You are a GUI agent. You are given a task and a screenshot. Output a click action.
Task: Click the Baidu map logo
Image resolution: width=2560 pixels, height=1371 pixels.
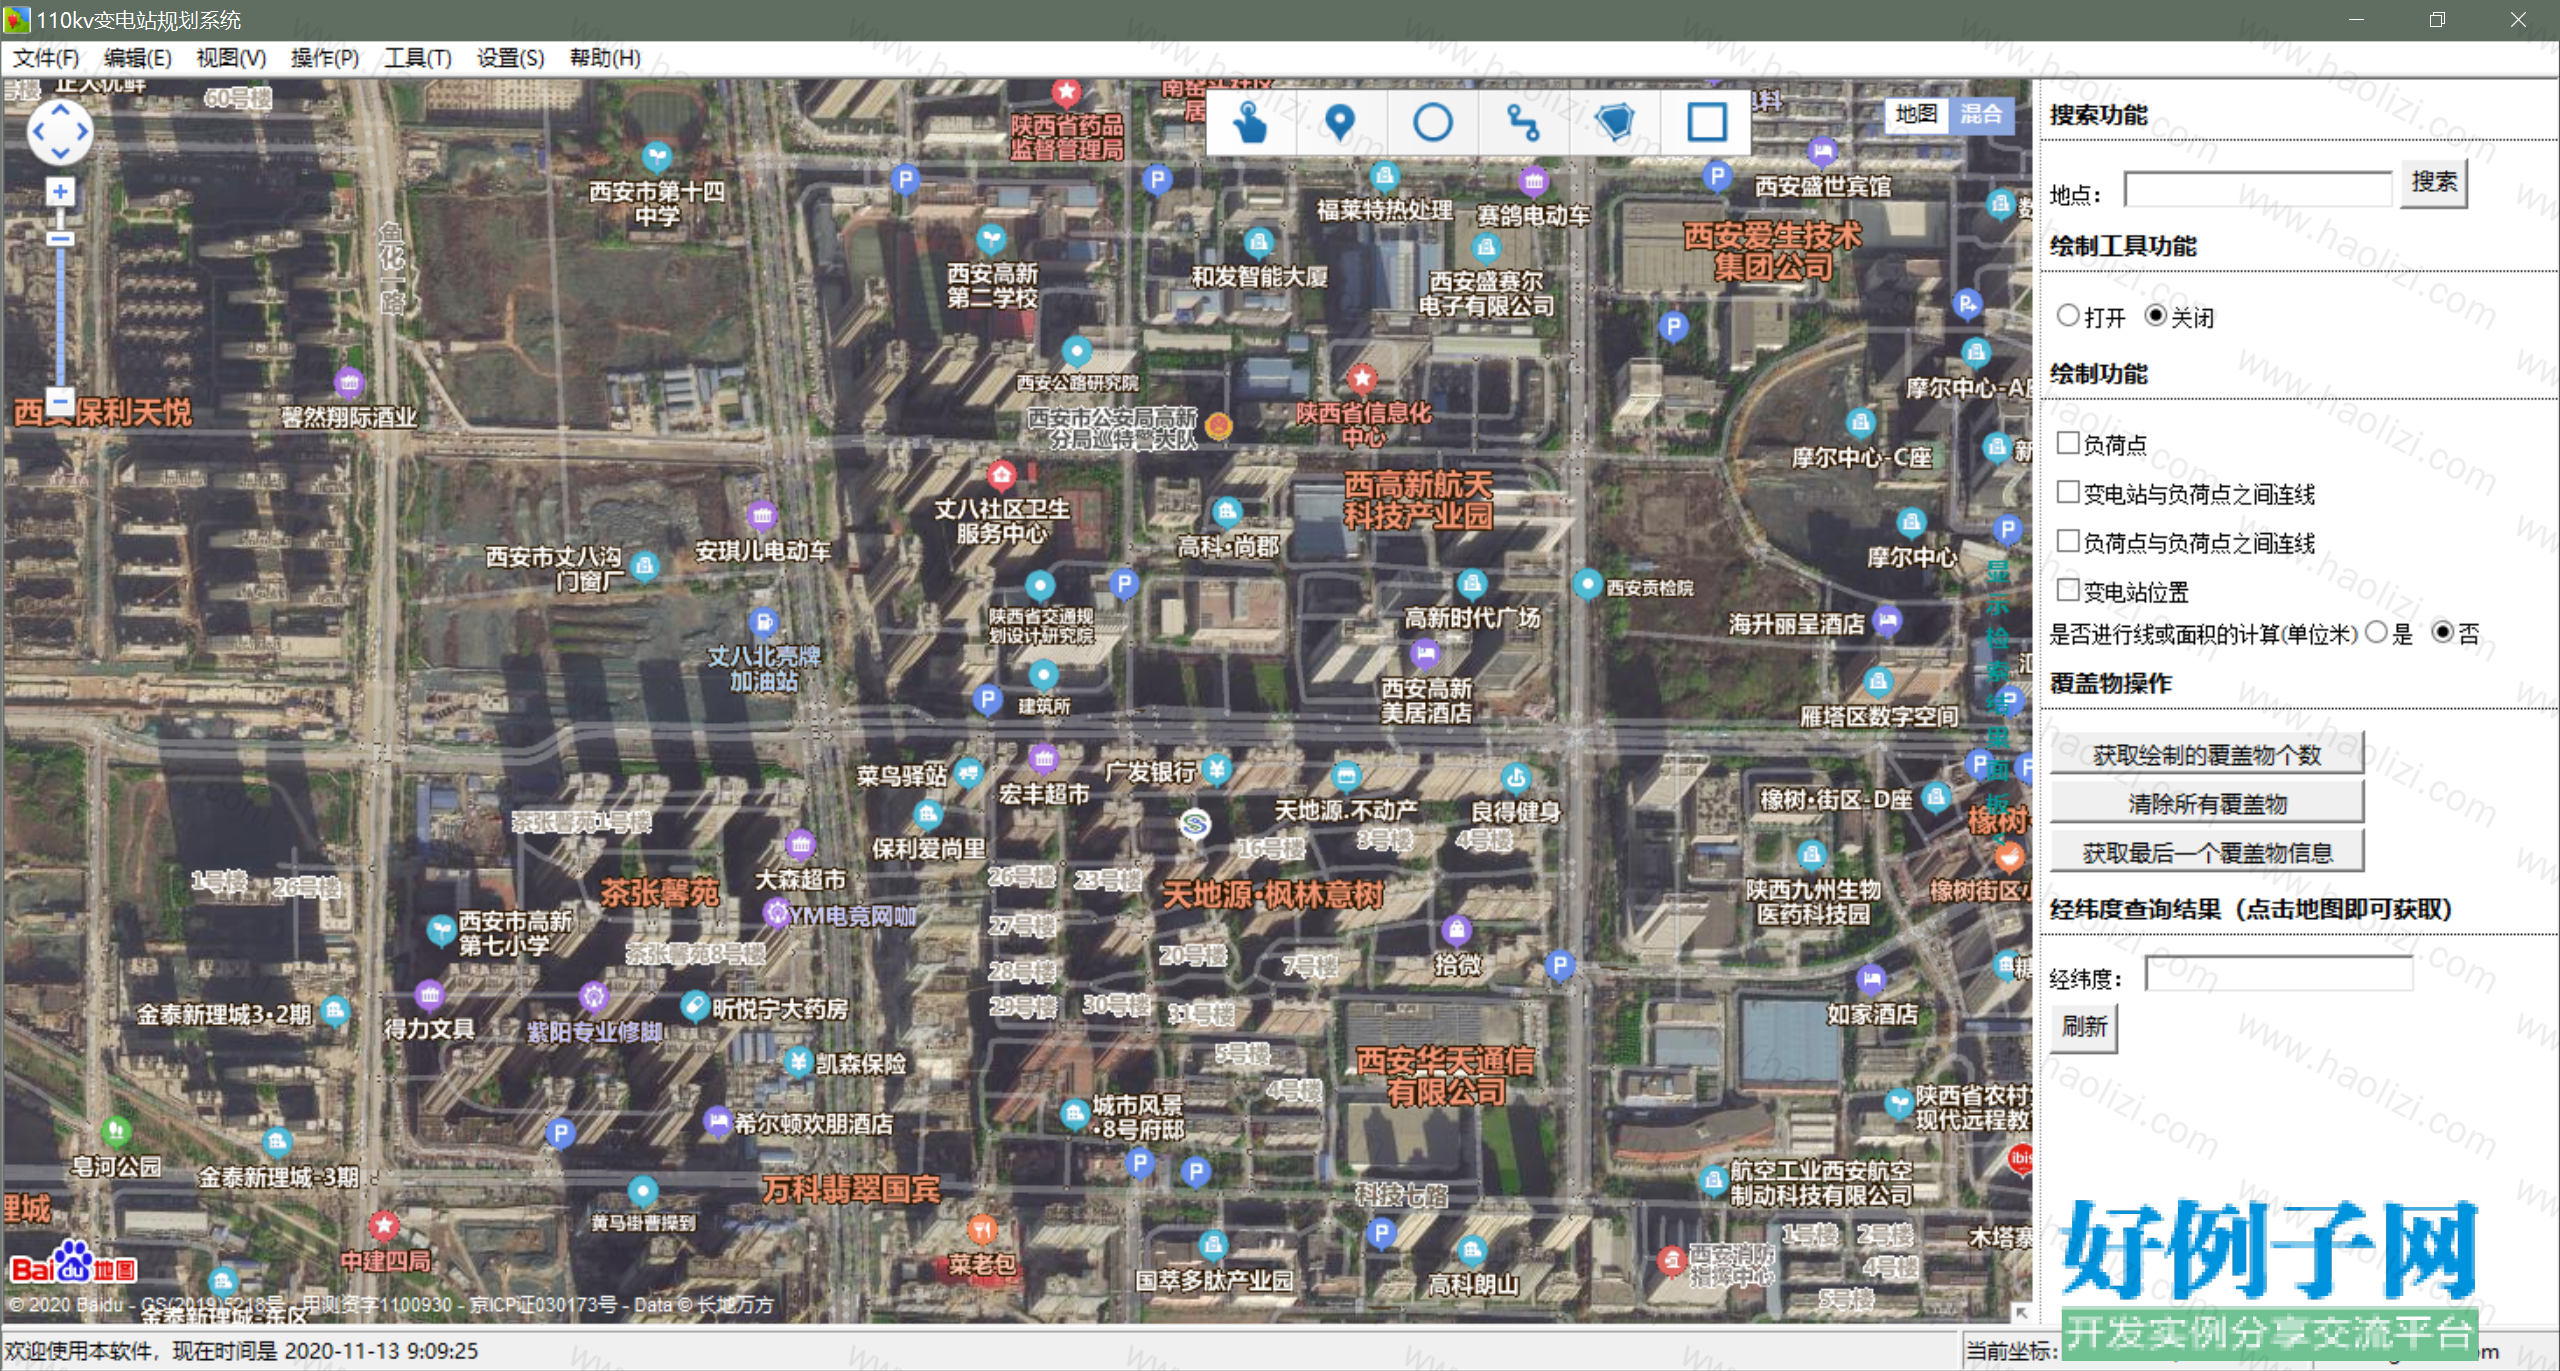pyautogui.click(x=73, y=1263)
